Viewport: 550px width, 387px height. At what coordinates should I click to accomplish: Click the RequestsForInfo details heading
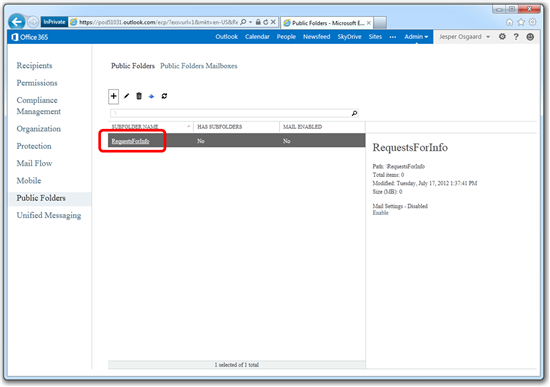410,148
